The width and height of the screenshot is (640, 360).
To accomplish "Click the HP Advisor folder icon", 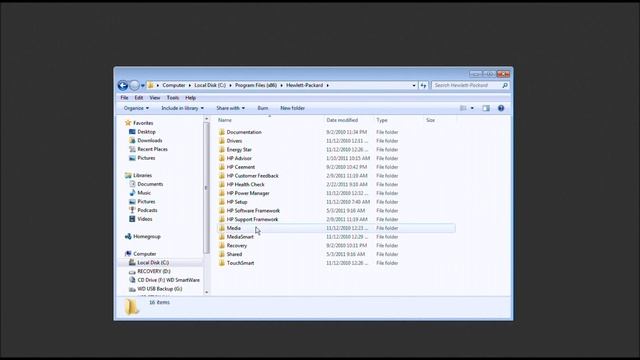I will coord(222,158).
